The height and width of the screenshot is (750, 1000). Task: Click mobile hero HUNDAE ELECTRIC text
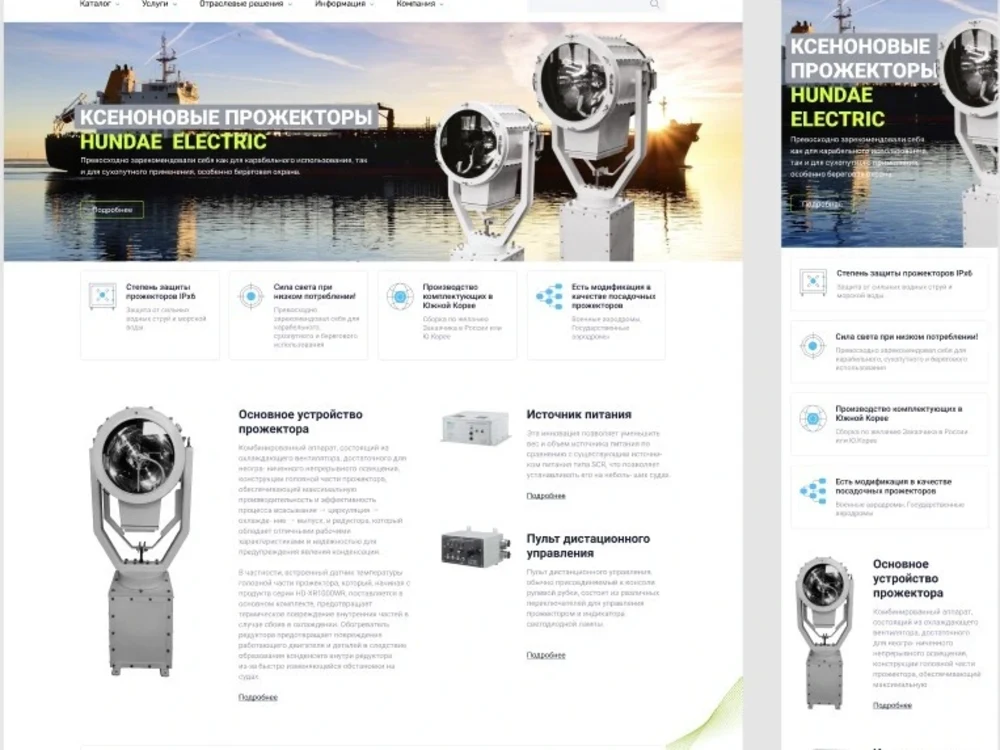[x=838, y=107]
